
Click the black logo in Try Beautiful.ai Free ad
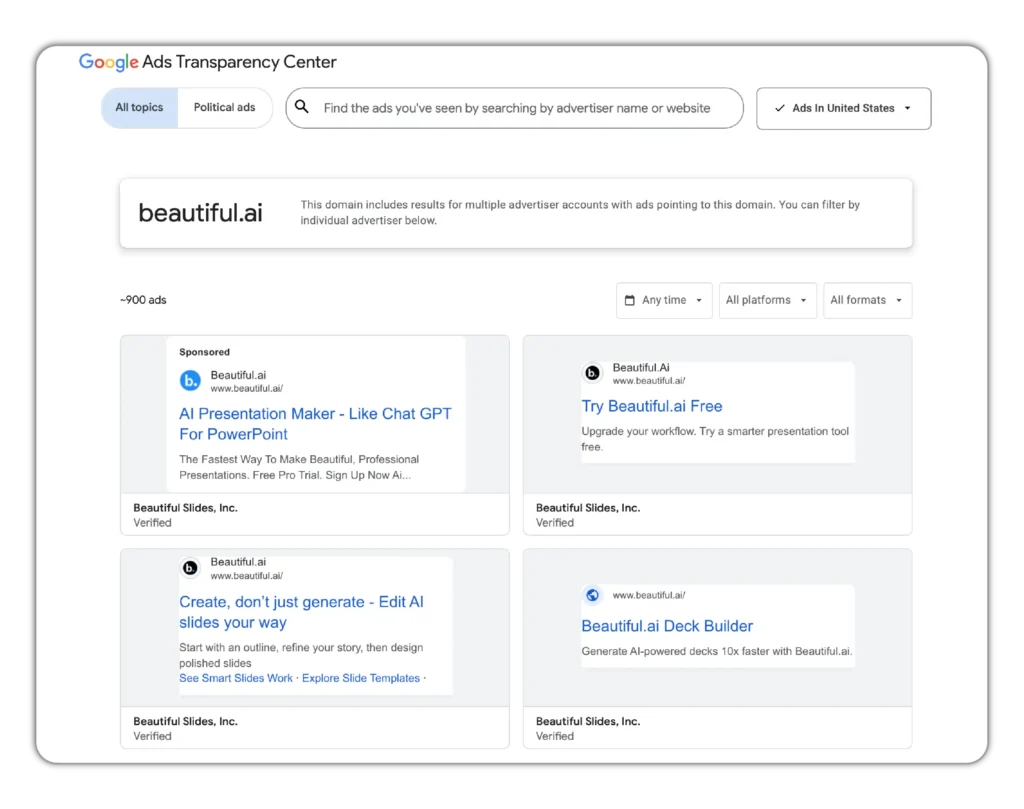point(592,373)
